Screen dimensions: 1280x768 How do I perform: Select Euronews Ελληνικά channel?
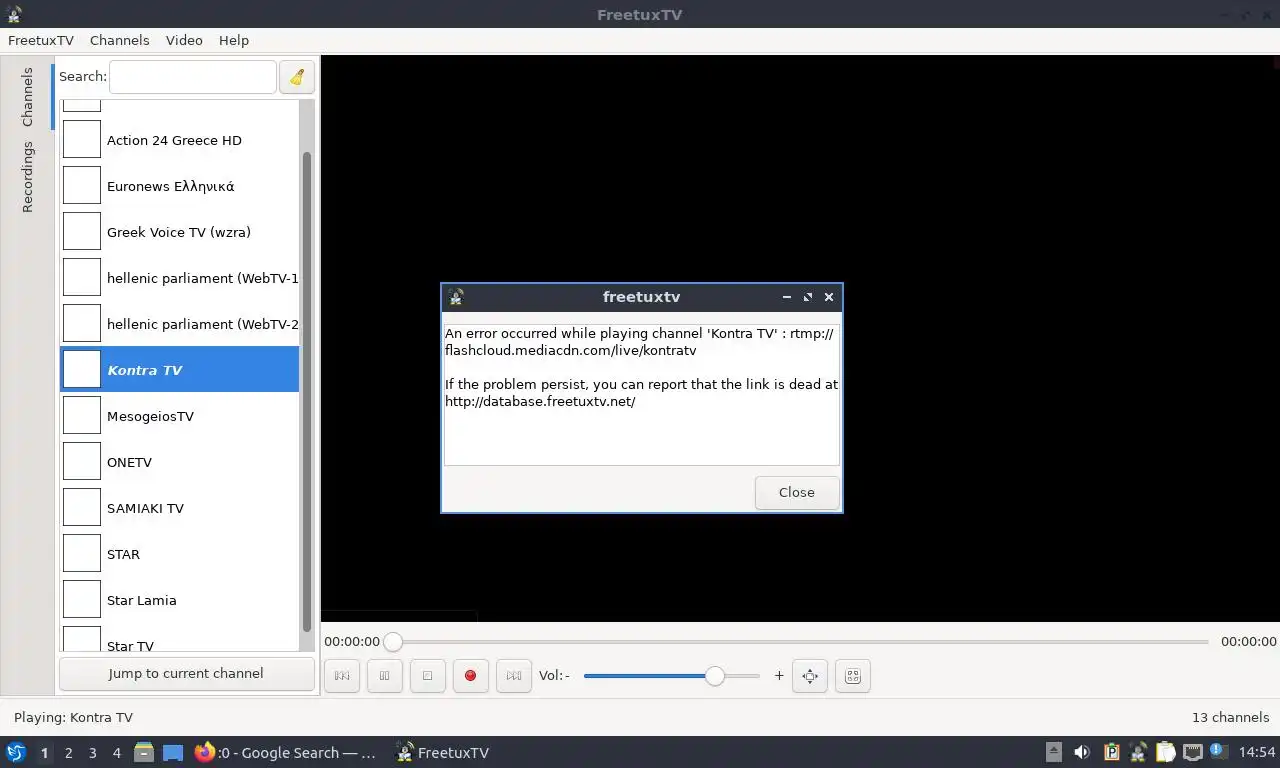tap(180, 186)
